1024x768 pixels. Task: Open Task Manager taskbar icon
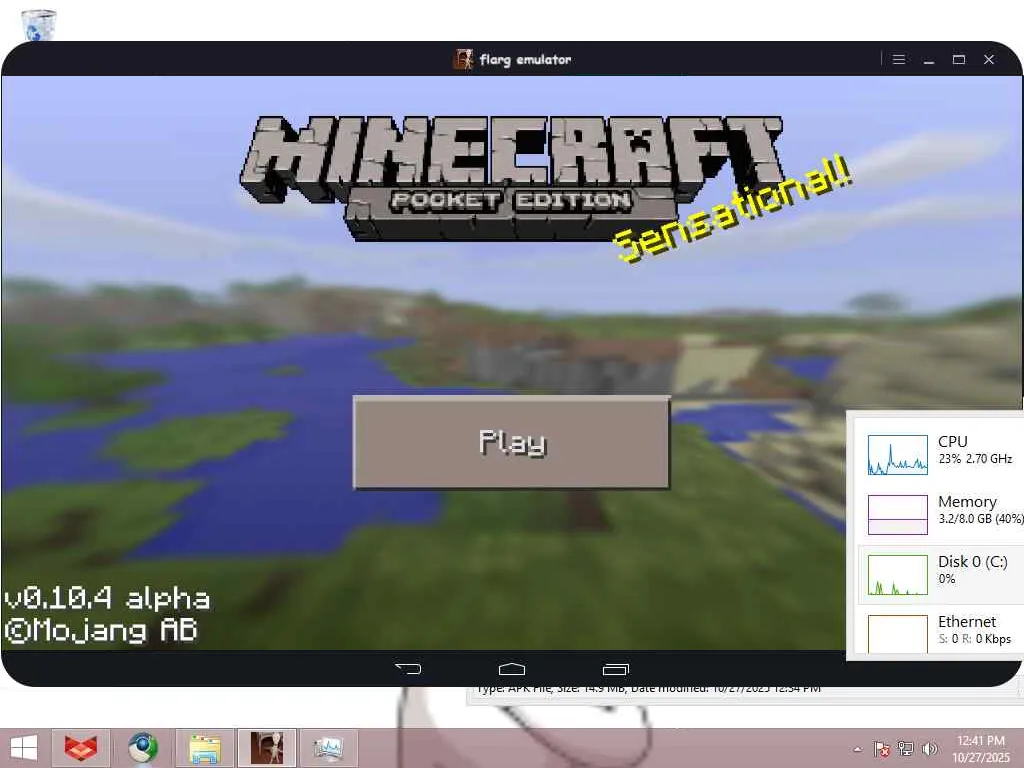(x=328, y=748)
